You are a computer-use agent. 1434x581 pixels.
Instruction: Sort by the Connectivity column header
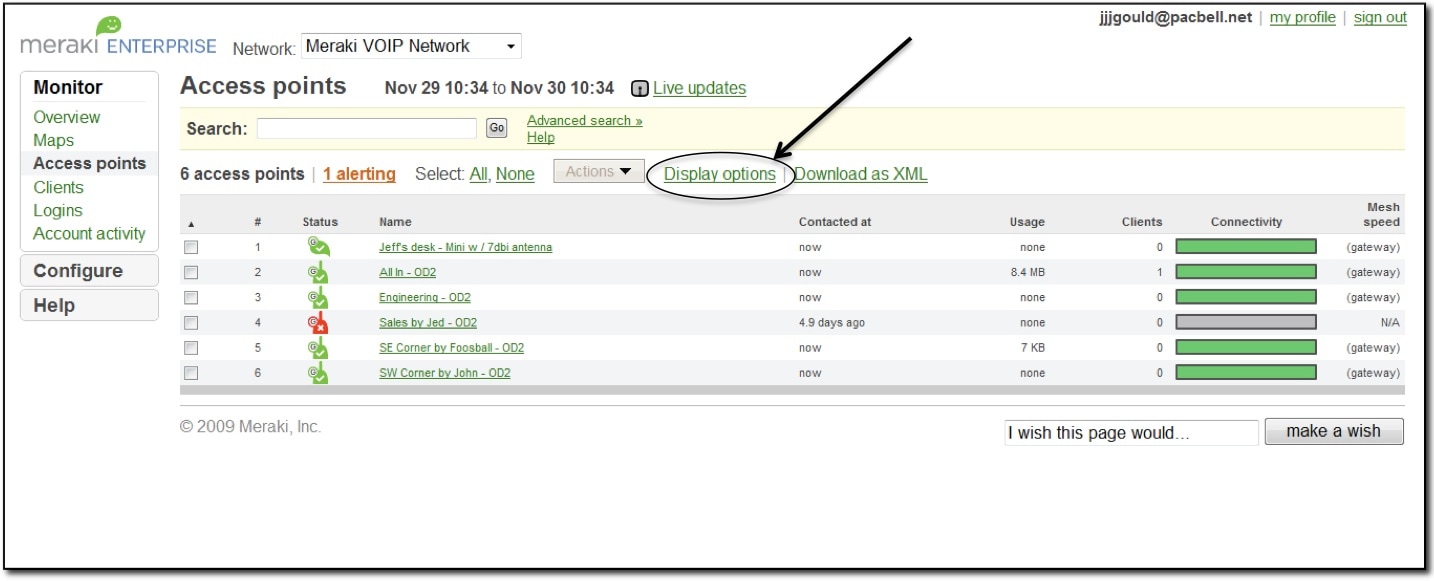pos(1246,222)
